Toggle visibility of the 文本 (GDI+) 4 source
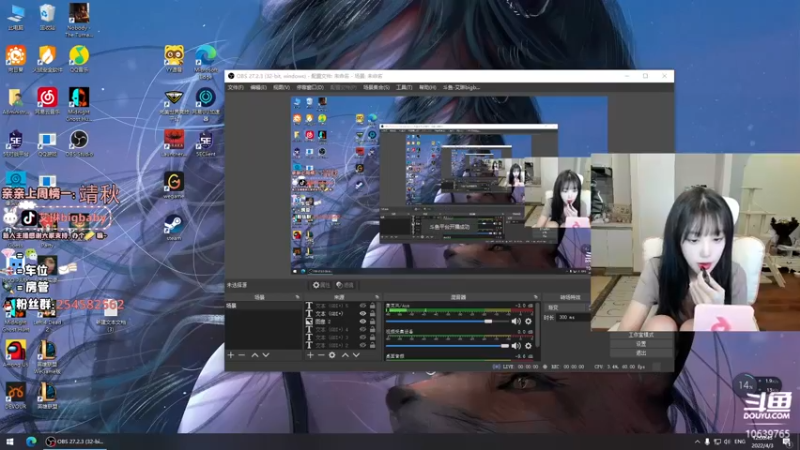Screen dimensions: 800x450 pos(363,329)
